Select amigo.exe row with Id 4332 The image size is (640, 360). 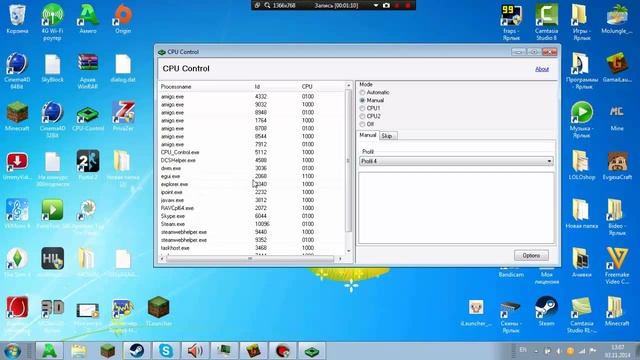pyautogui.click(x=252, y=97)
